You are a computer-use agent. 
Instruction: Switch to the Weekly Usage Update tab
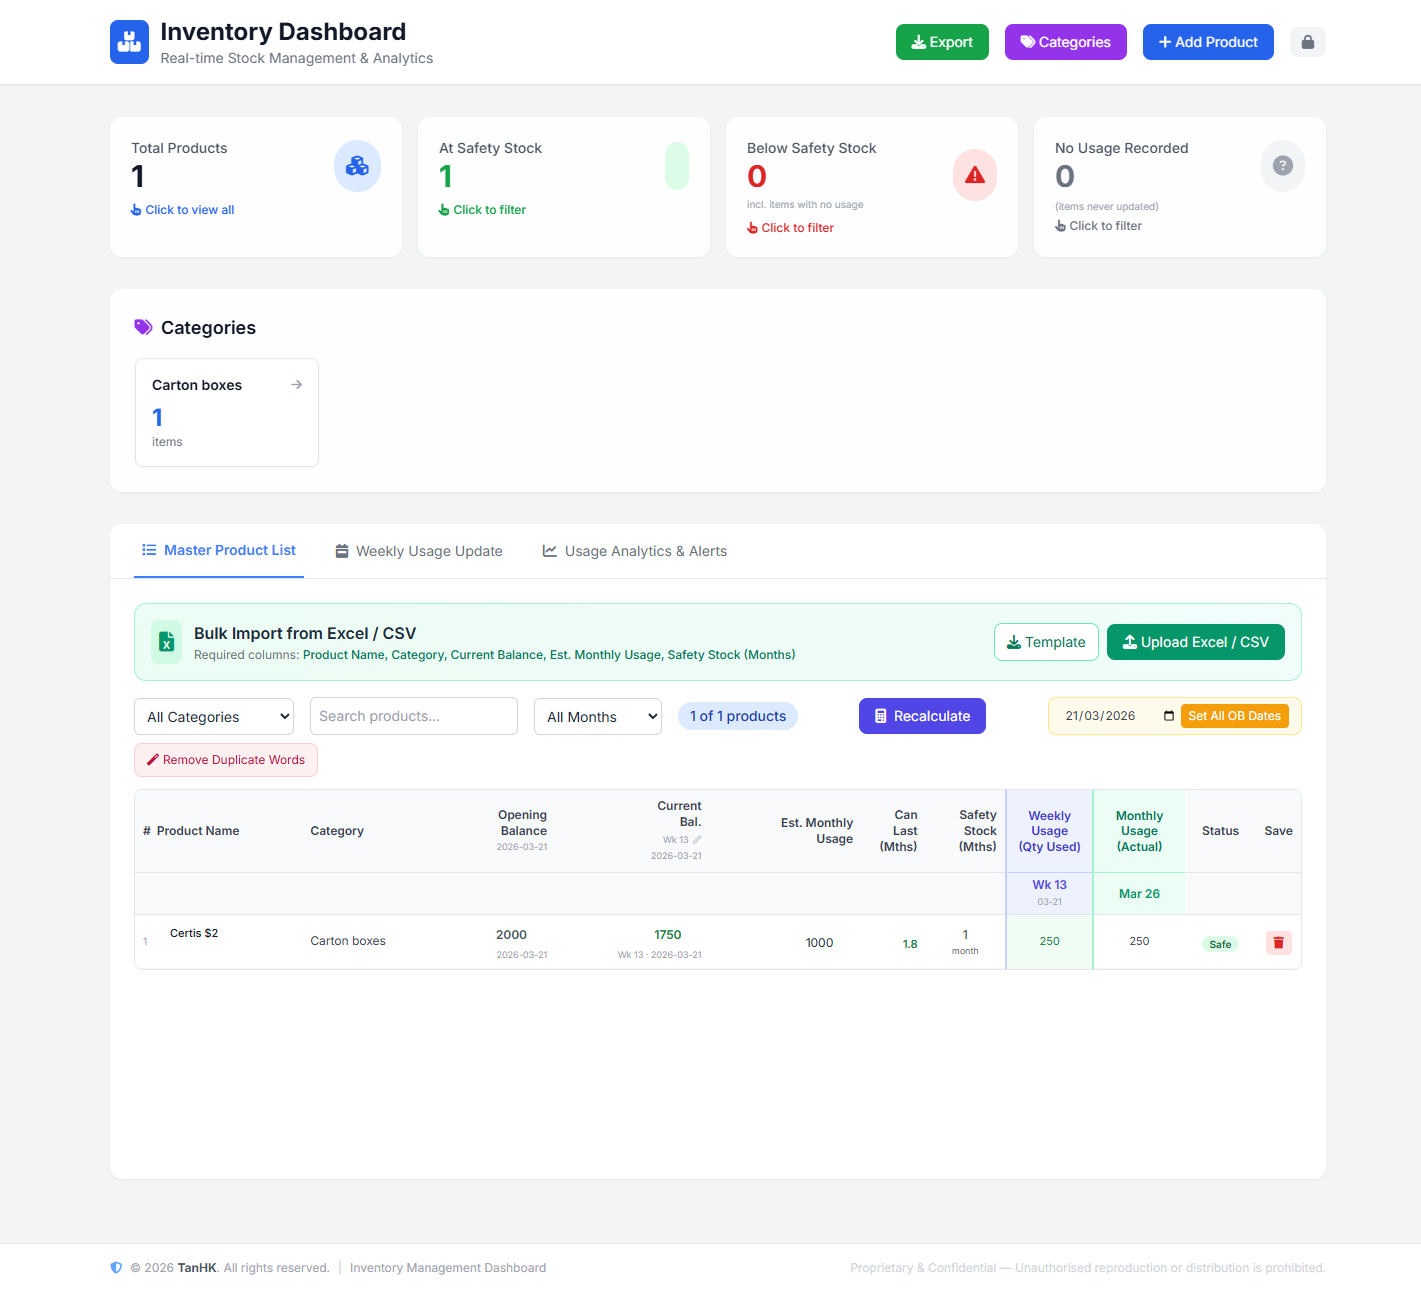coord(418,551)
